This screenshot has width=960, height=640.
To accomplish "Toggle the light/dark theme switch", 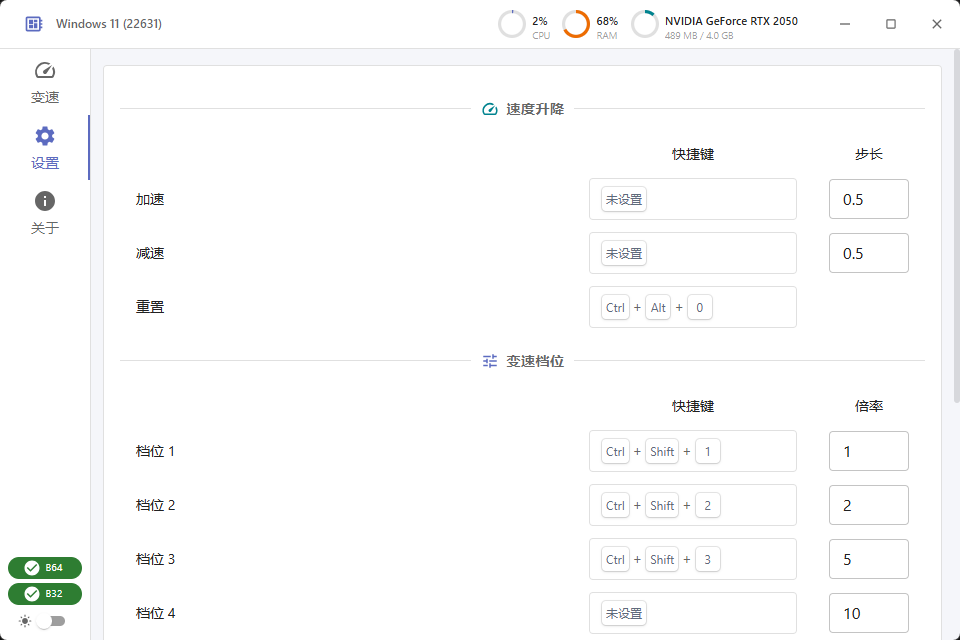I will tap(51, 621).
